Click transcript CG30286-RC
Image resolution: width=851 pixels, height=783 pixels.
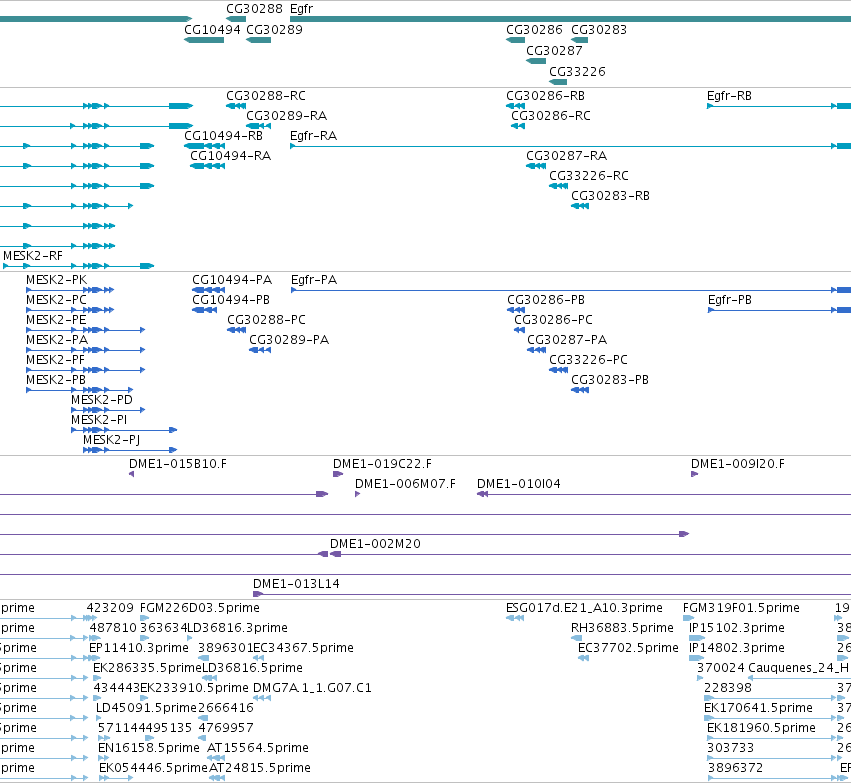tap(551, 116)
